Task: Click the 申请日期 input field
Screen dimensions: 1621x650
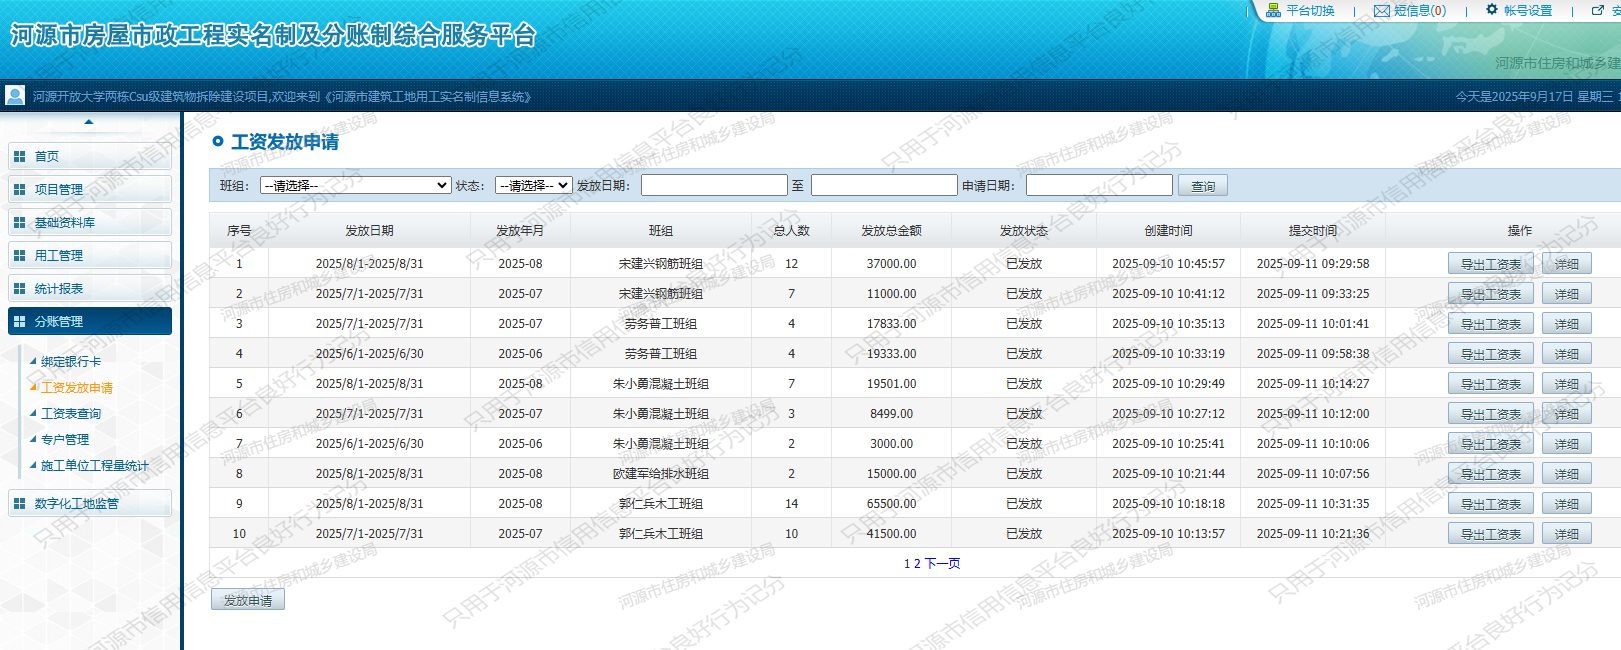Action: 1099,185
